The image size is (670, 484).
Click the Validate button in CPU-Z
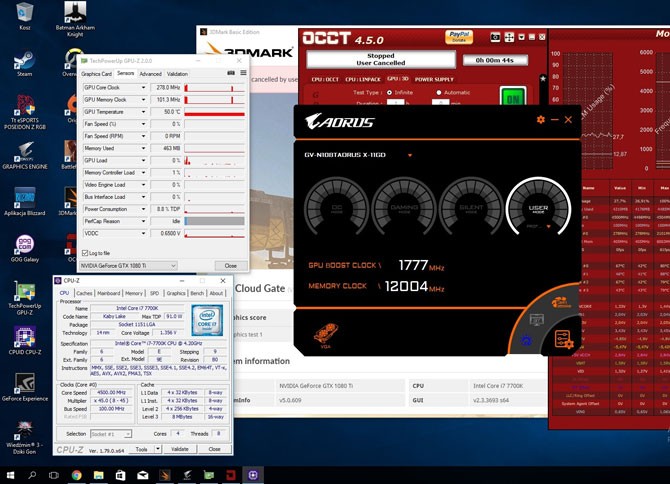180,449
